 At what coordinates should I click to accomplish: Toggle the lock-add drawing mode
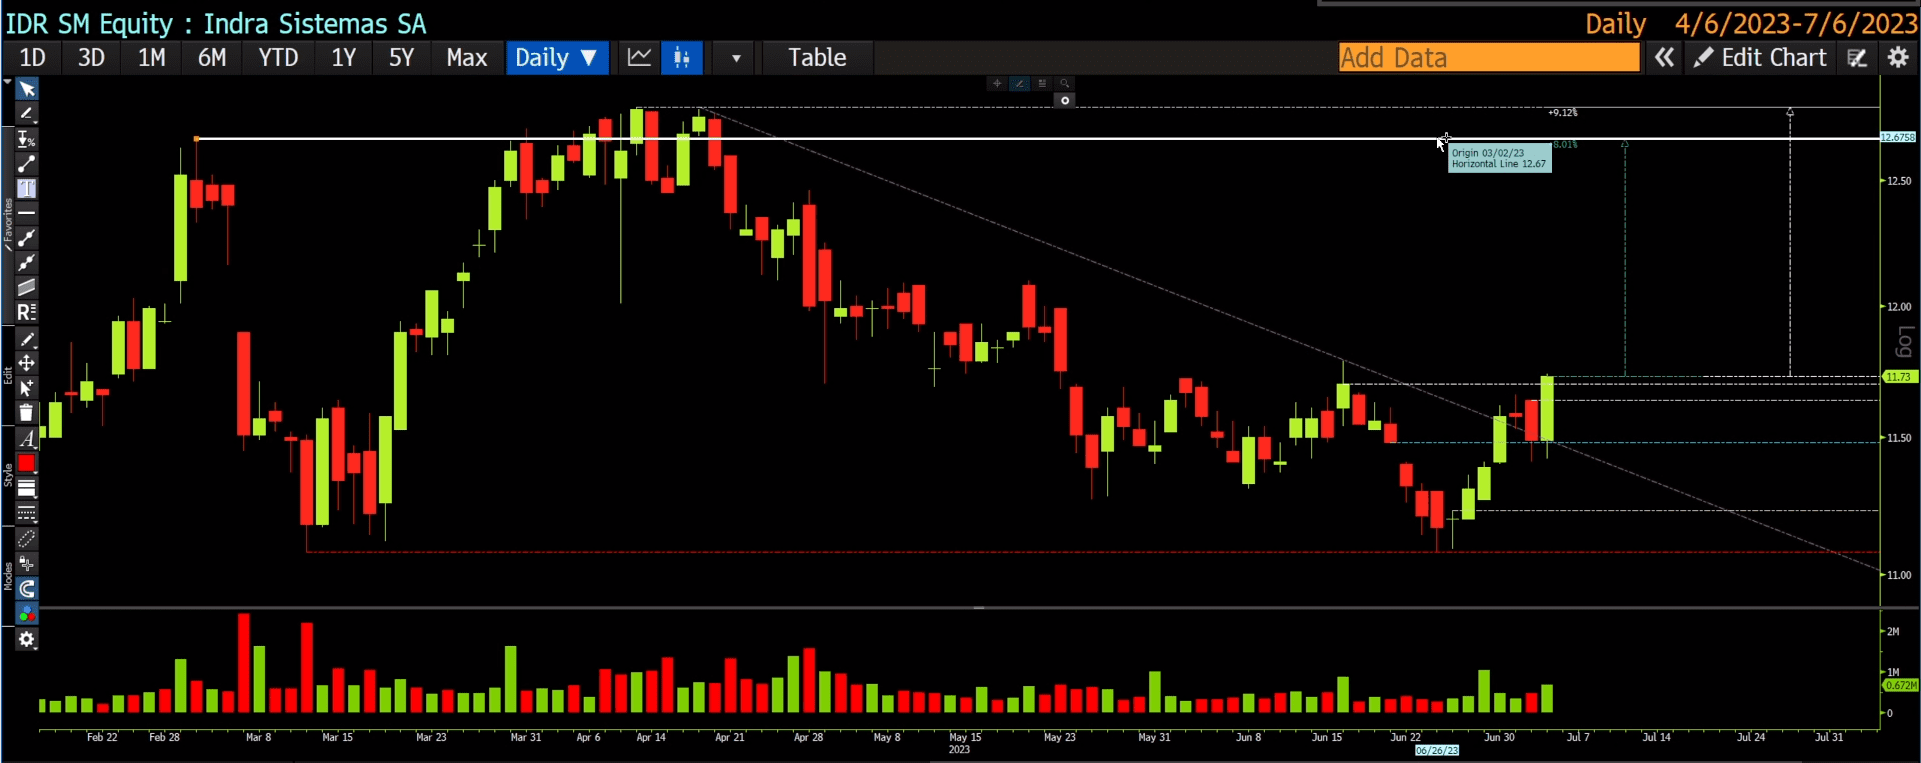27,564
